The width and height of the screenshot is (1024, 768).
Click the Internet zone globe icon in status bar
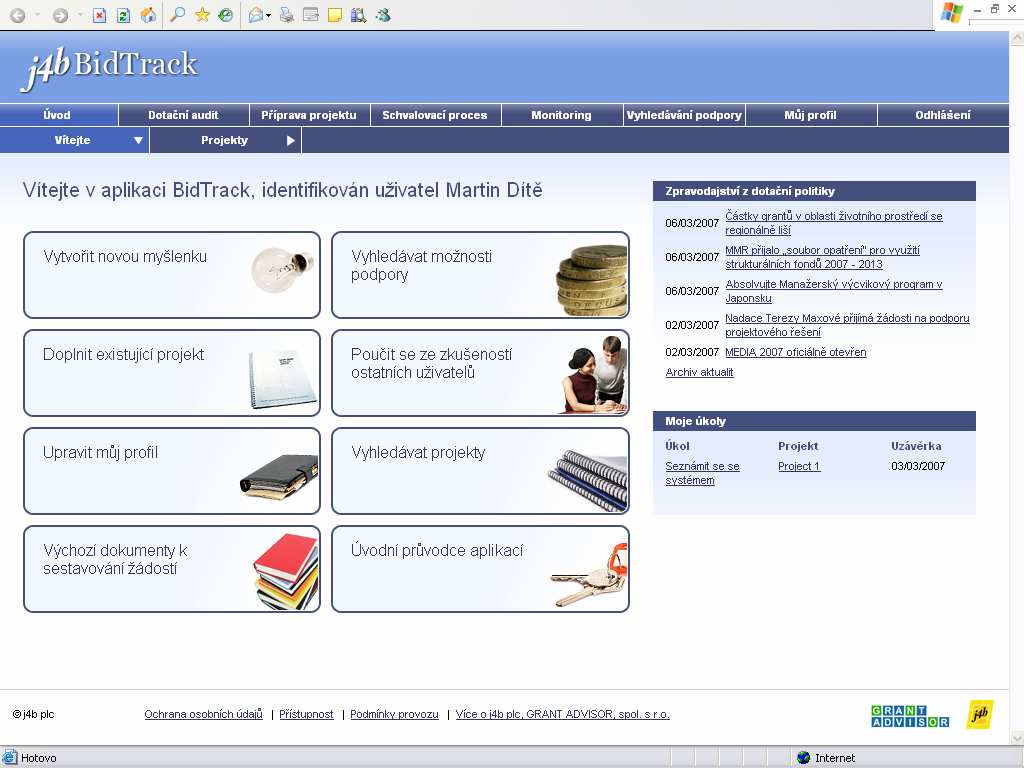(x=803, y=758)
